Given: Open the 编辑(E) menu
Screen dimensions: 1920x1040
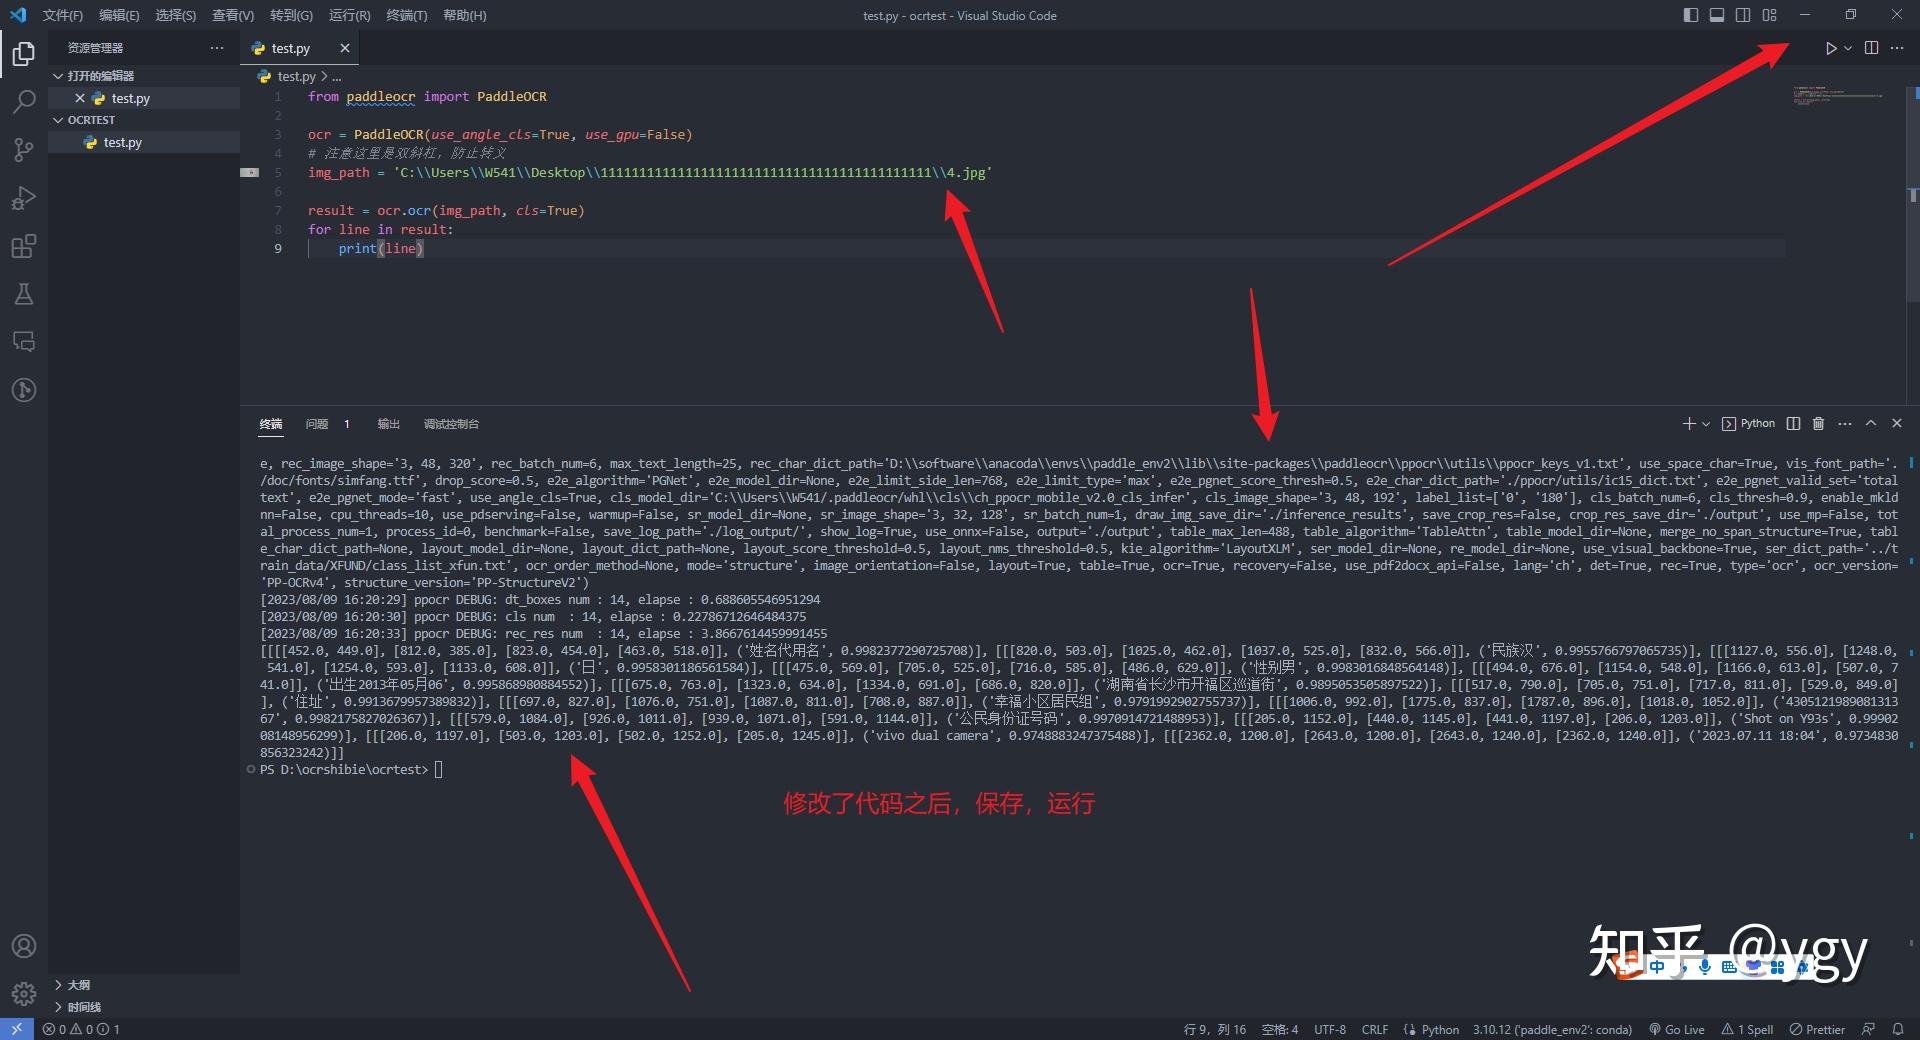Looking at the screenshot, I should tap(119, 15).
